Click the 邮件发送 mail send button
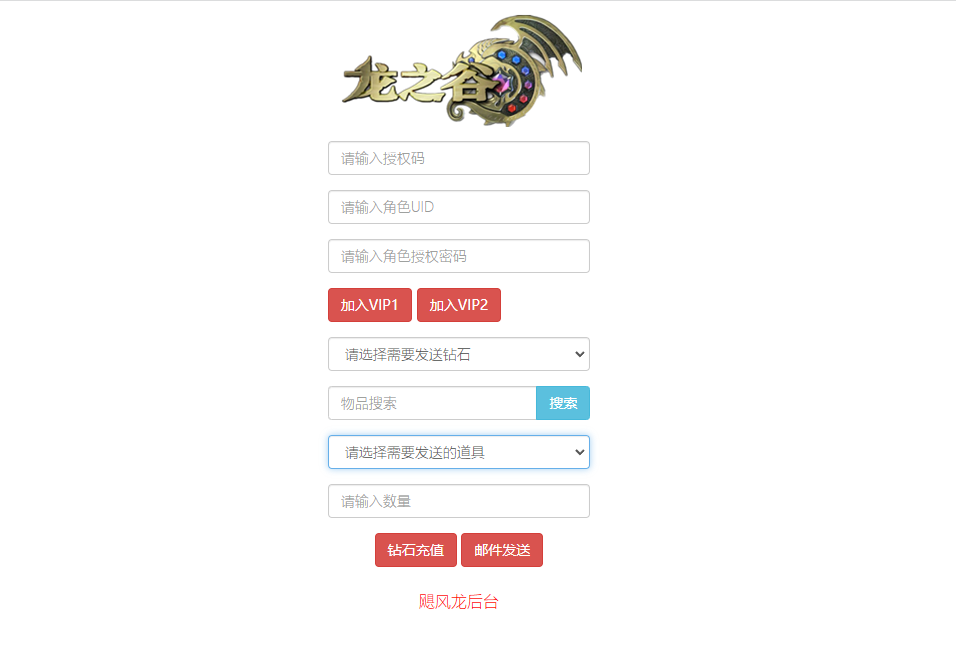This screenshot has width=956, height=664. point(502,550)
